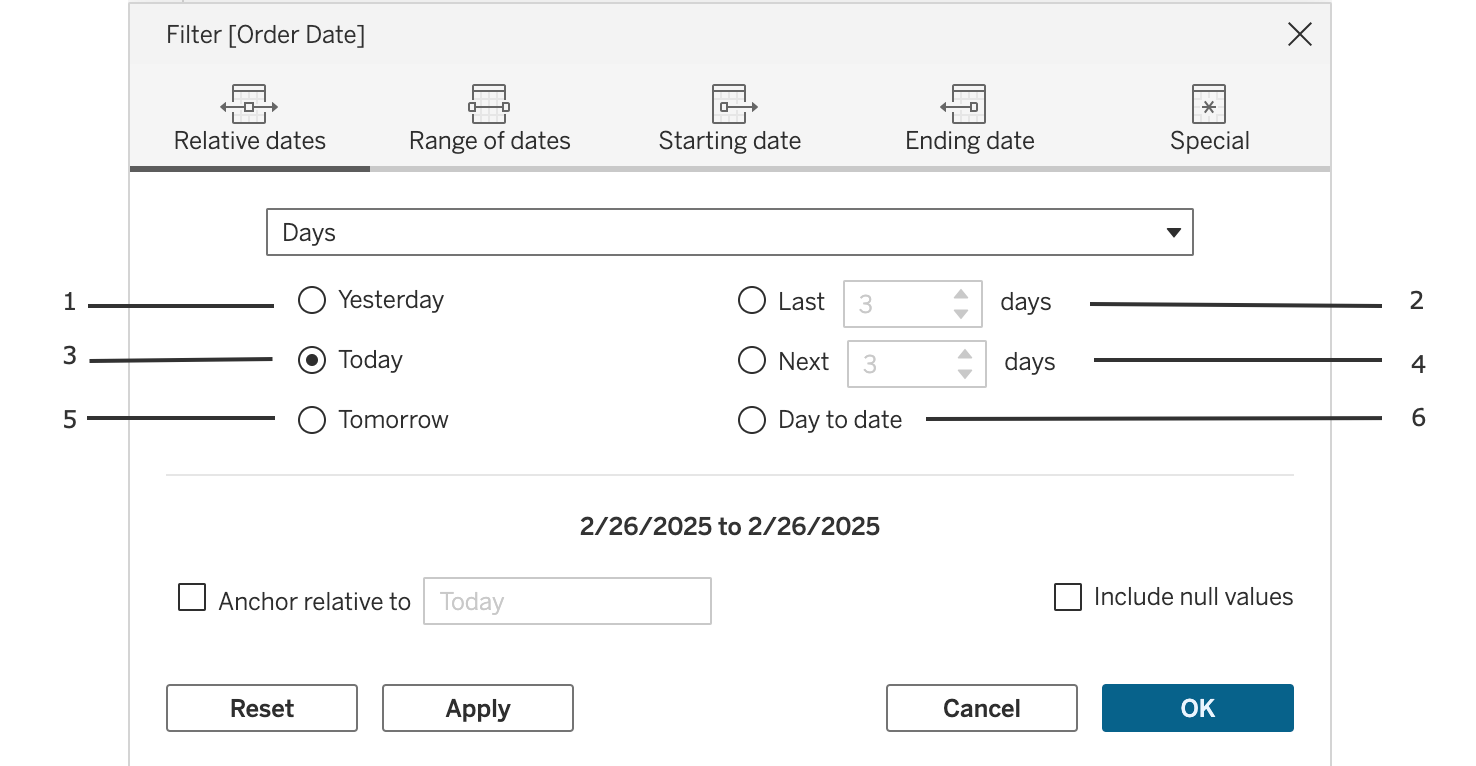Open the Special tab label
1476x766 pixels.
point(1210,141)
